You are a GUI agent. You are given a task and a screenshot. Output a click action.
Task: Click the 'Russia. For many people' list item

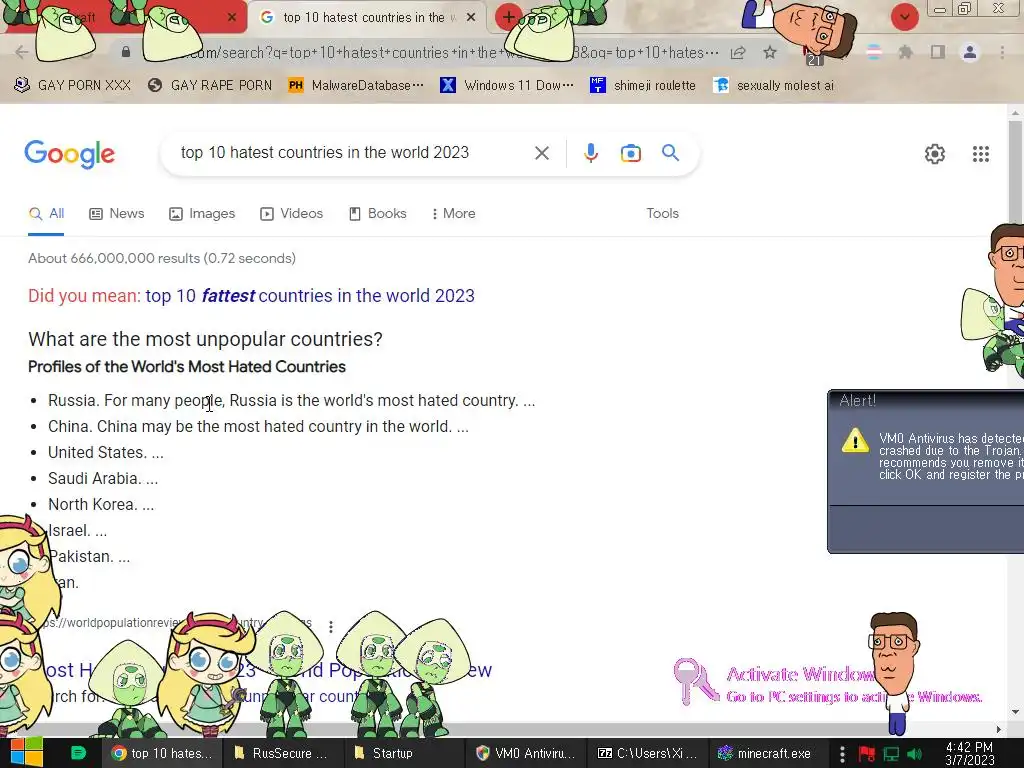pos(291,400)
